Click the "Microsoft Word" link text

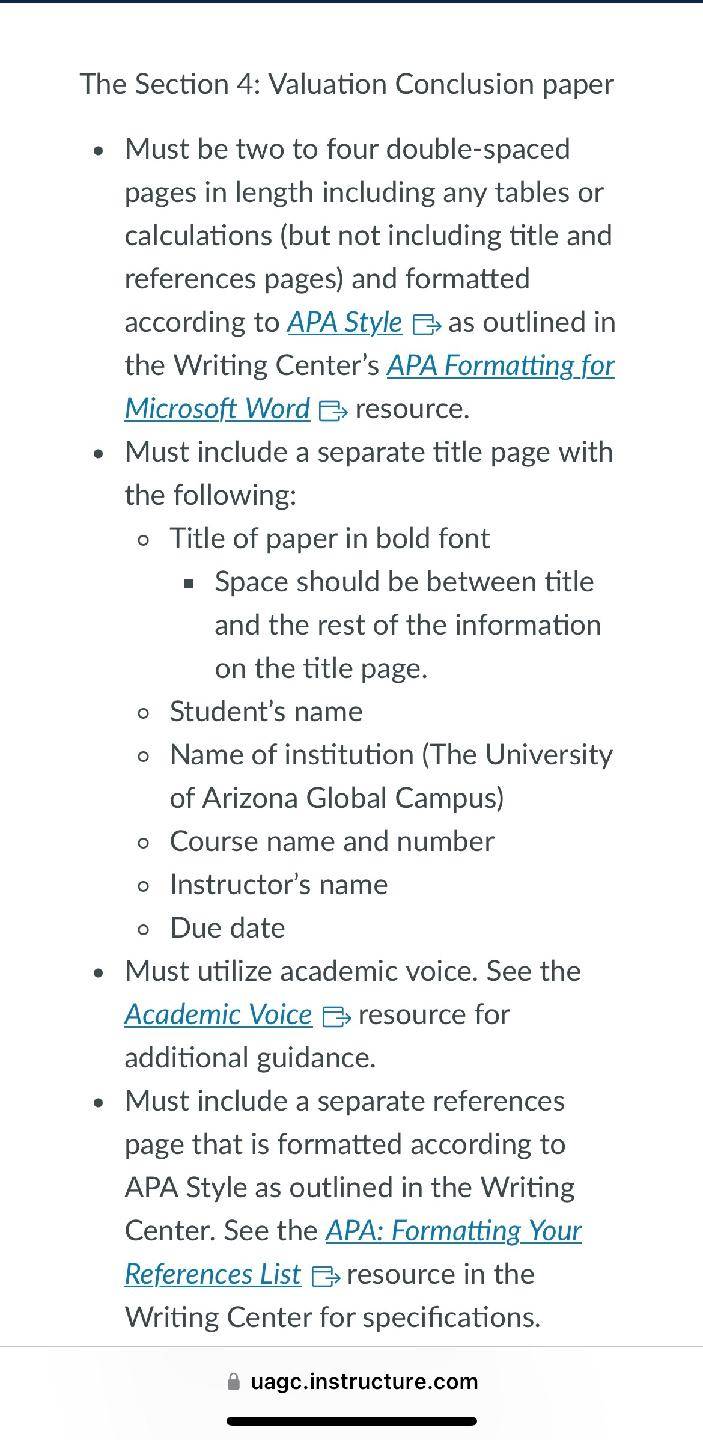(218, 409)
